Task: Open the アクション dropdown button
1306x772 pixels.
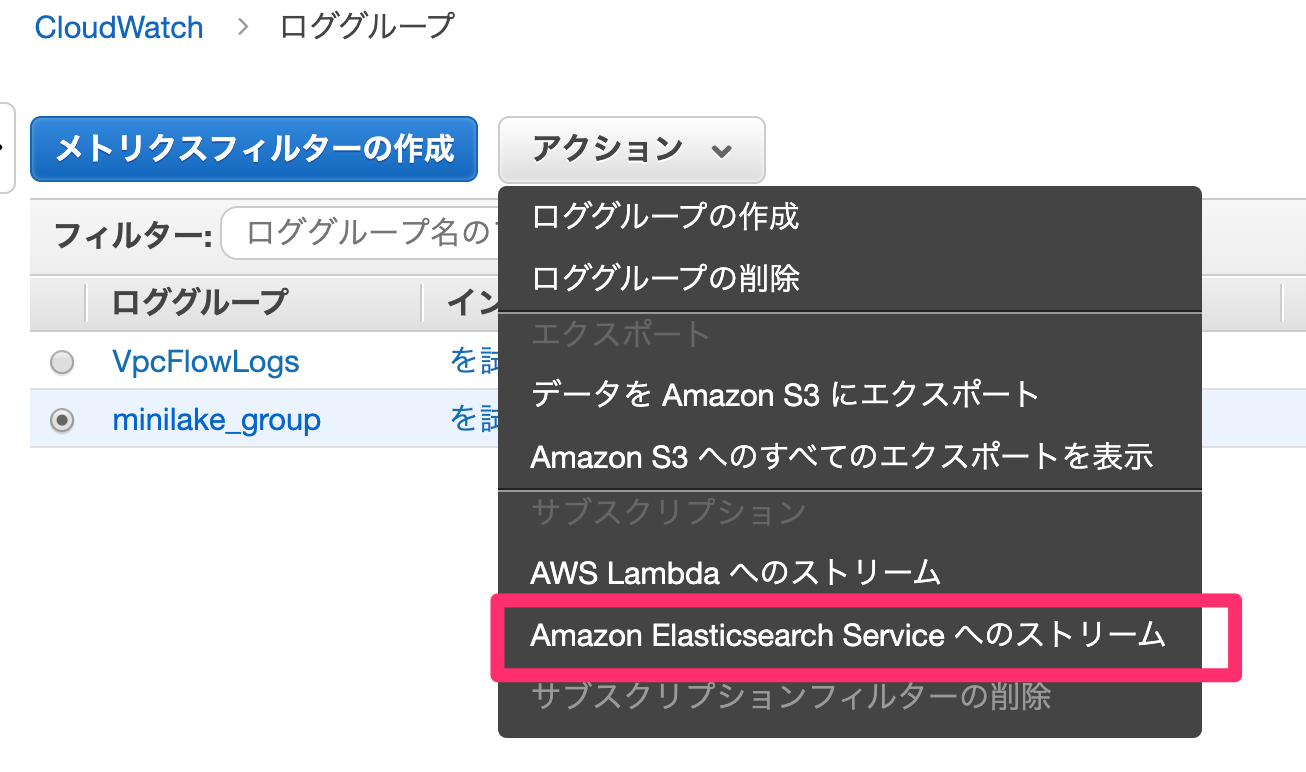Action: tap(632, 150)
